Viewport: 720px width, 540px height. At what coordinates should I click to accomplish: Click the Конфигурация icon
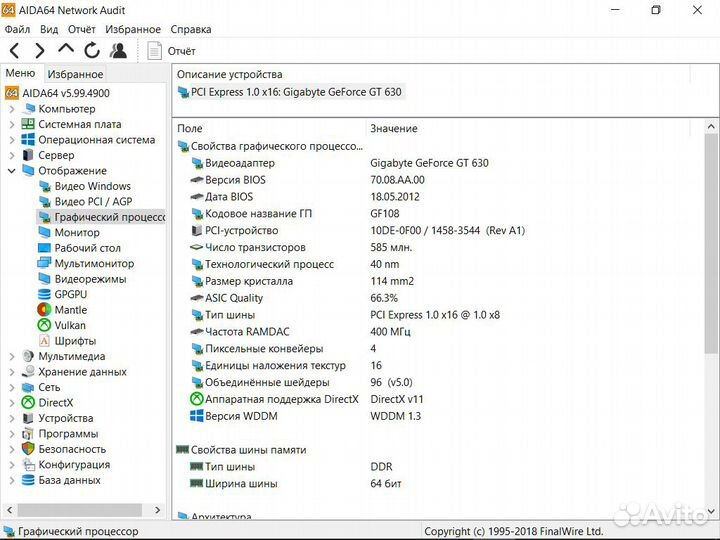28,465
